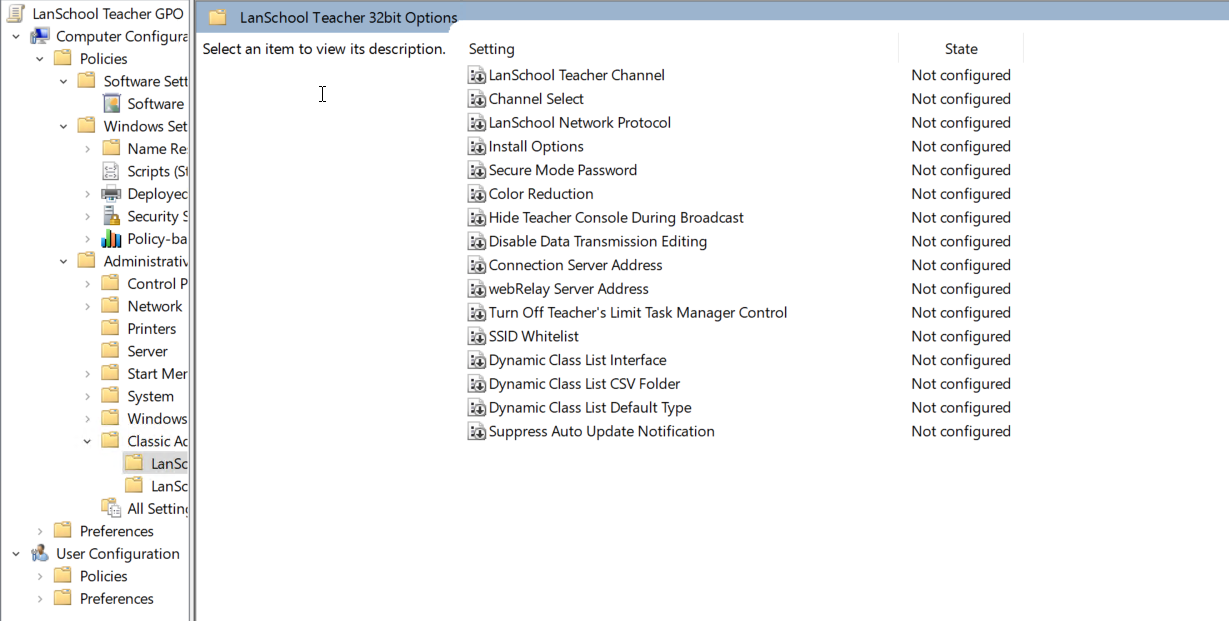Click the LanSchool Teacher GPO root icon
The height and width of the screenshot is (621, 1229).
[16, 14]
